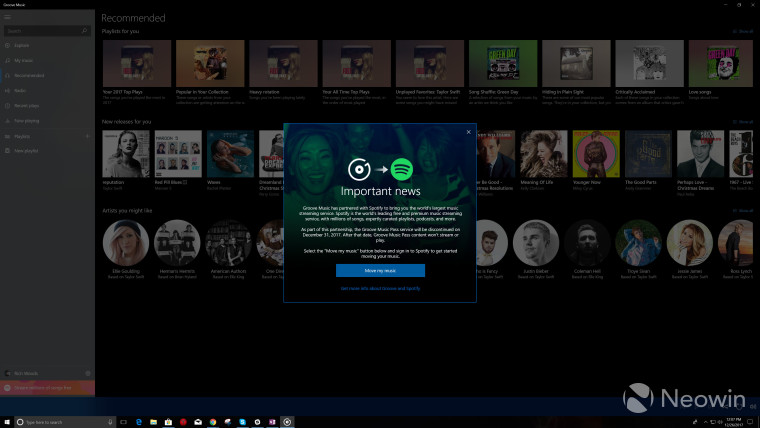
Task: Open the Mail app from taskbar
Action: pyautogui.click(x=198, y=422)
